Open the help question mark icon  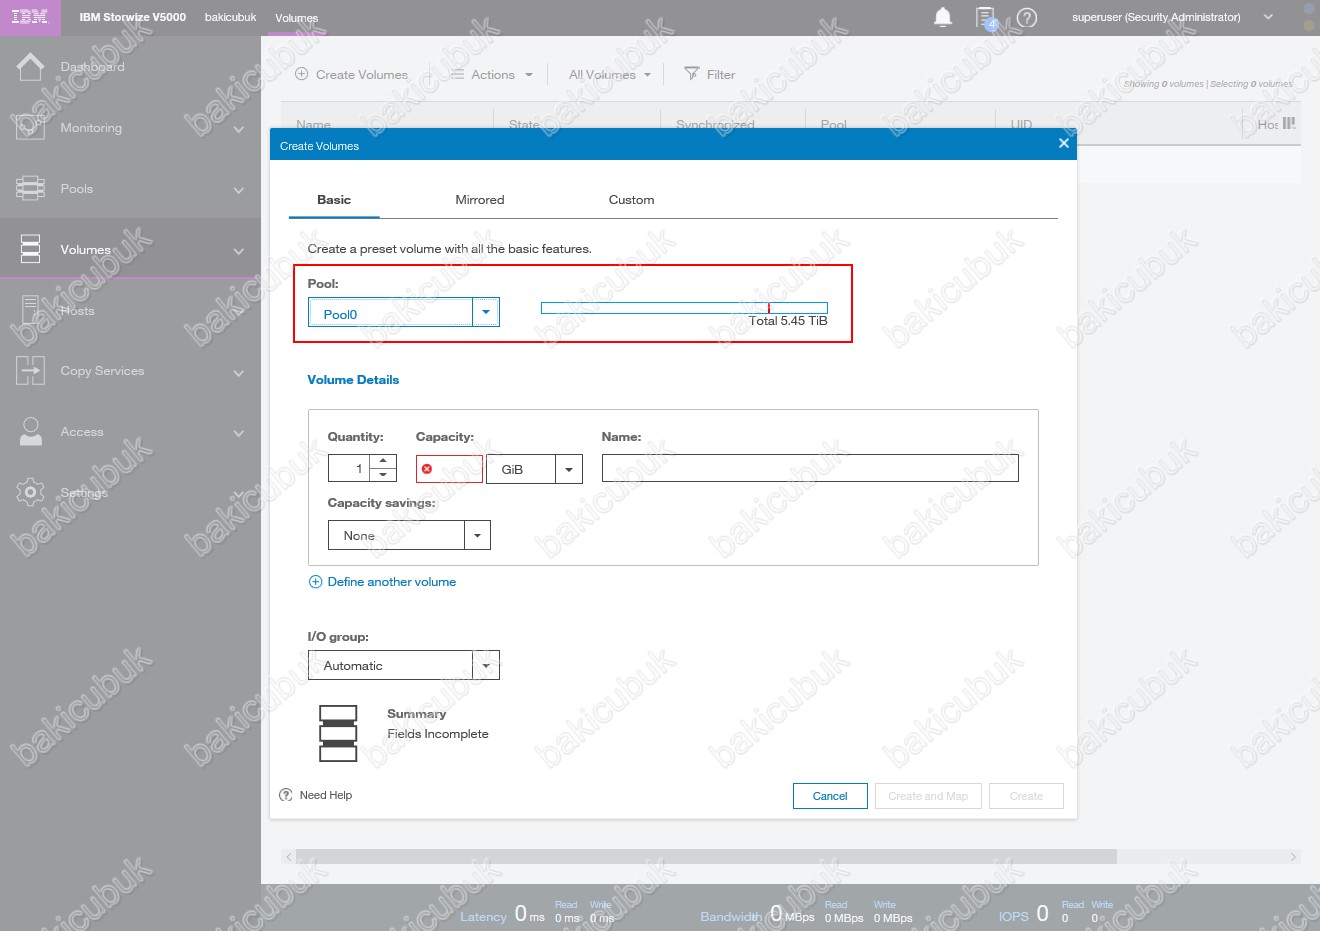(x=1027, y=17)
